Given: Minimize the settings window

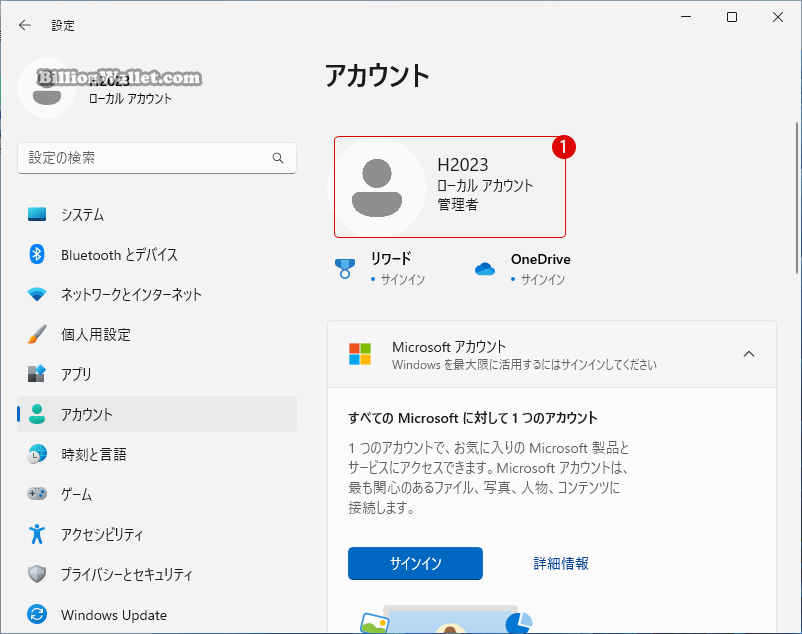Looking at the screenshot, I should [x=686, y=17].
